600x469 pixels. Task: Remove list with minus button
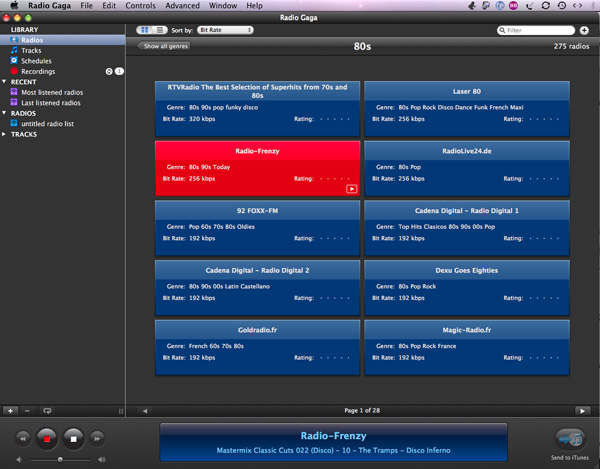(27, 411)
